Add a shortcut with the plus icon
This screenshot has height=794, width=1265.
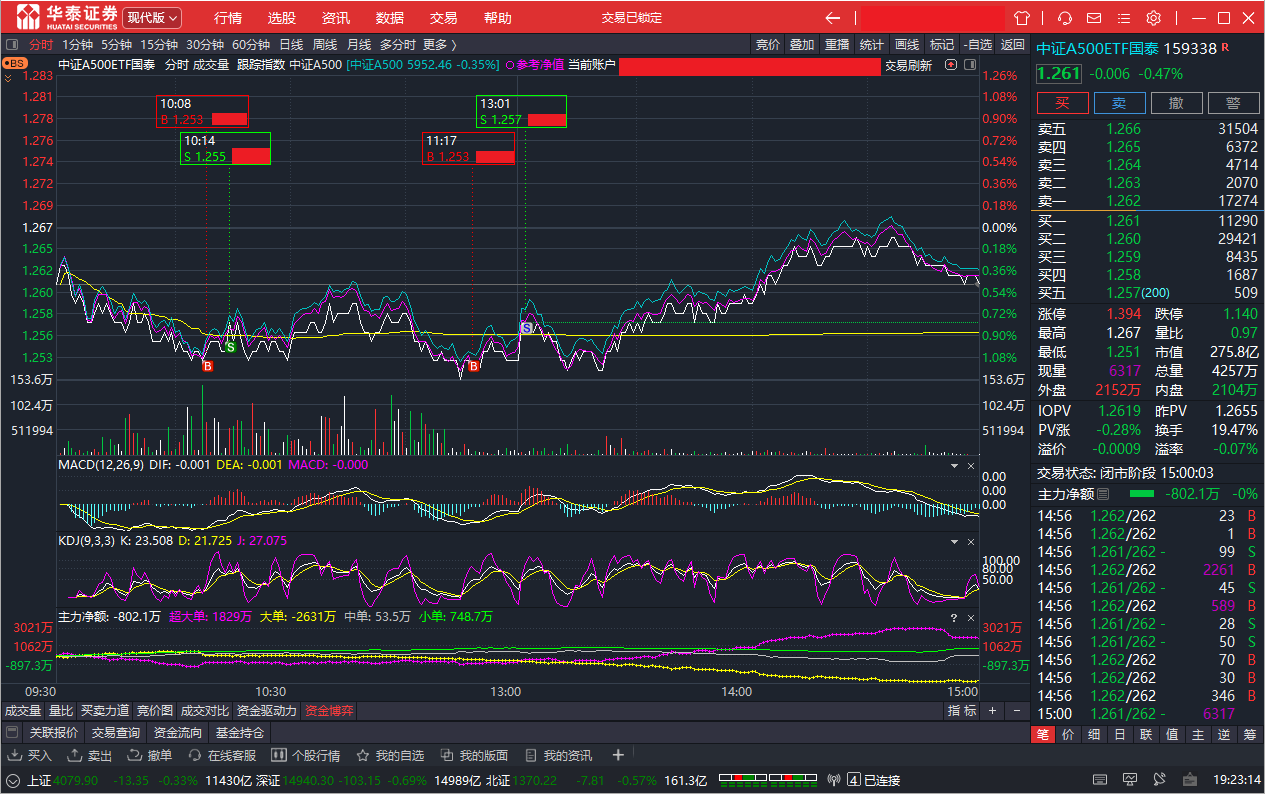pos(618,755)
